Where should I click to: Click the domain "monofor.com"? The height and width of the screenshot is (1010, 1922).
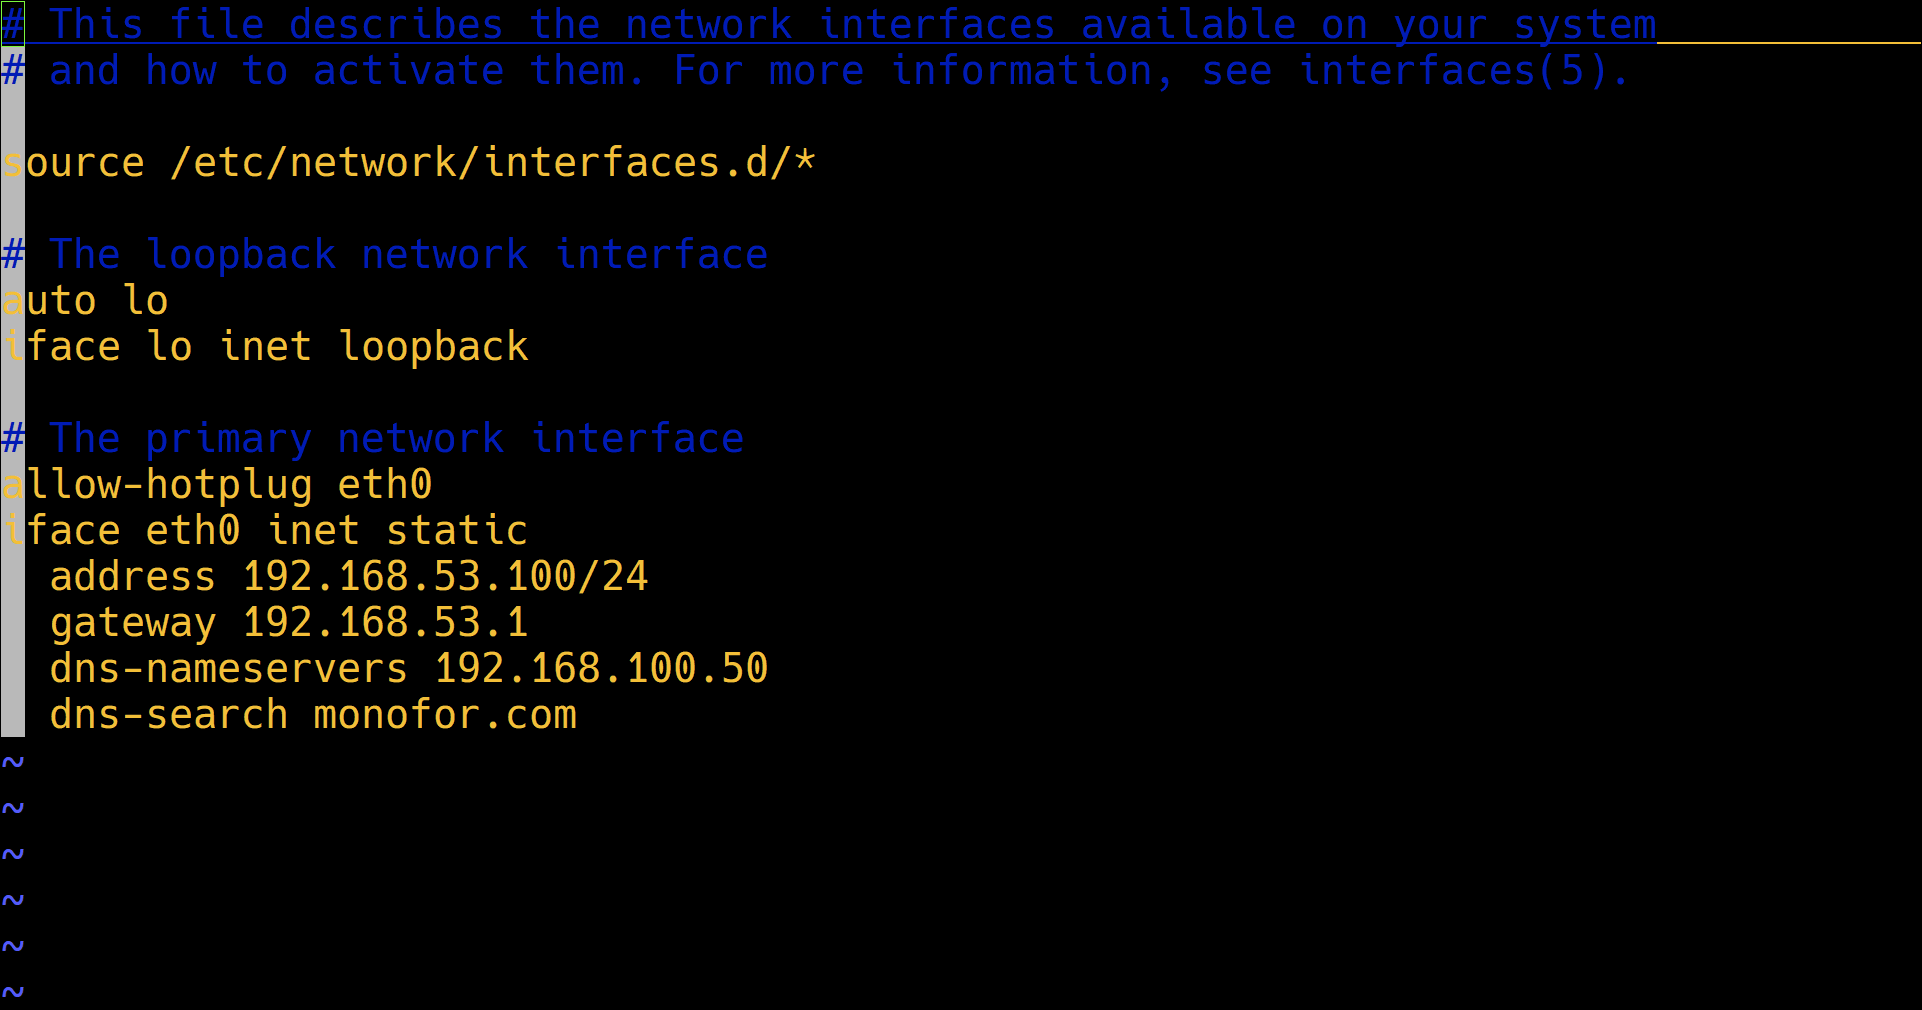445,714
